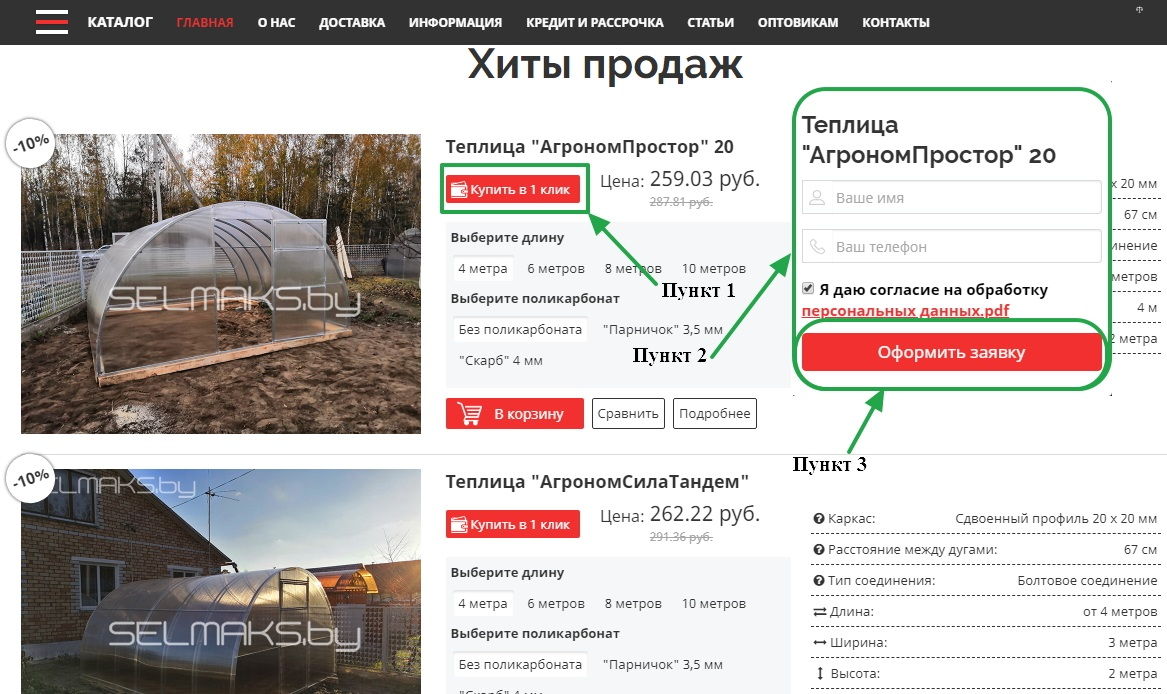Pick Без поликарбоната for the first greenhouse
The height and width of the screenshot is (694, 1167).
520,329
